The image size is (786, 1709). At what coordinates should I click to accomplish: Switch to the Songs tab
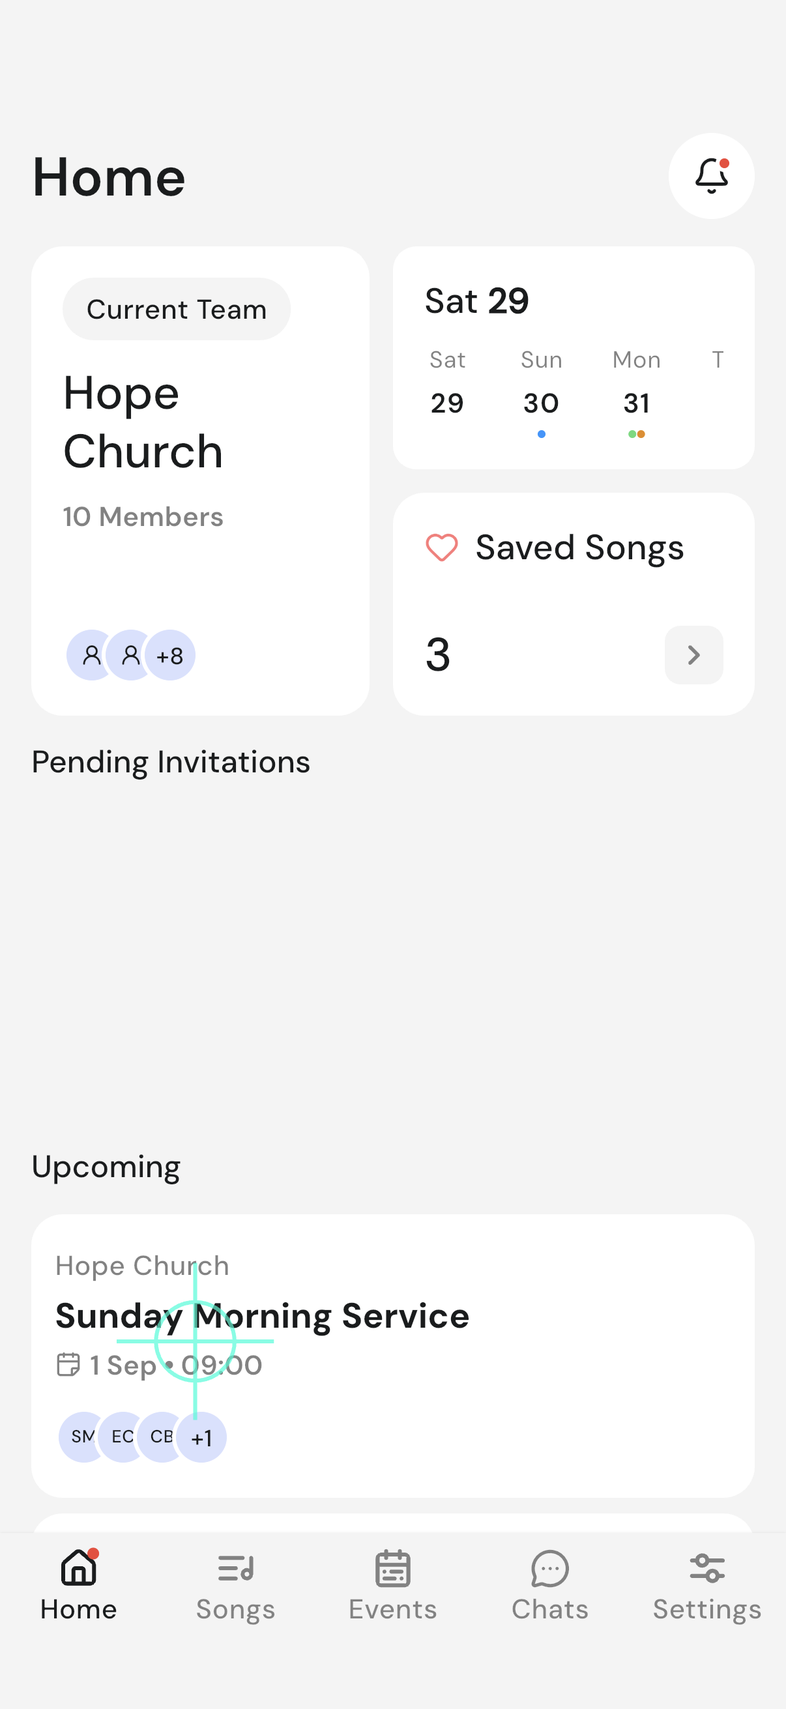[x=236, y=1587]
